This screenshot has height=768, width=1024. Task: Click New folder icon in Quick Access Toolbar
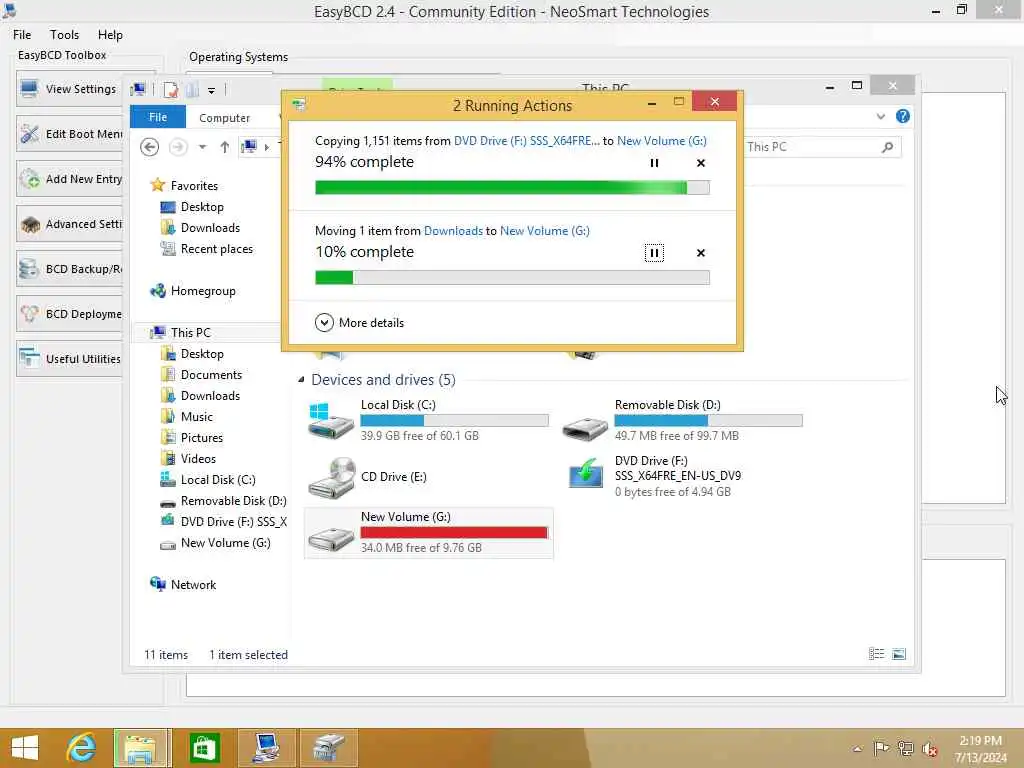tap(192, 89)
